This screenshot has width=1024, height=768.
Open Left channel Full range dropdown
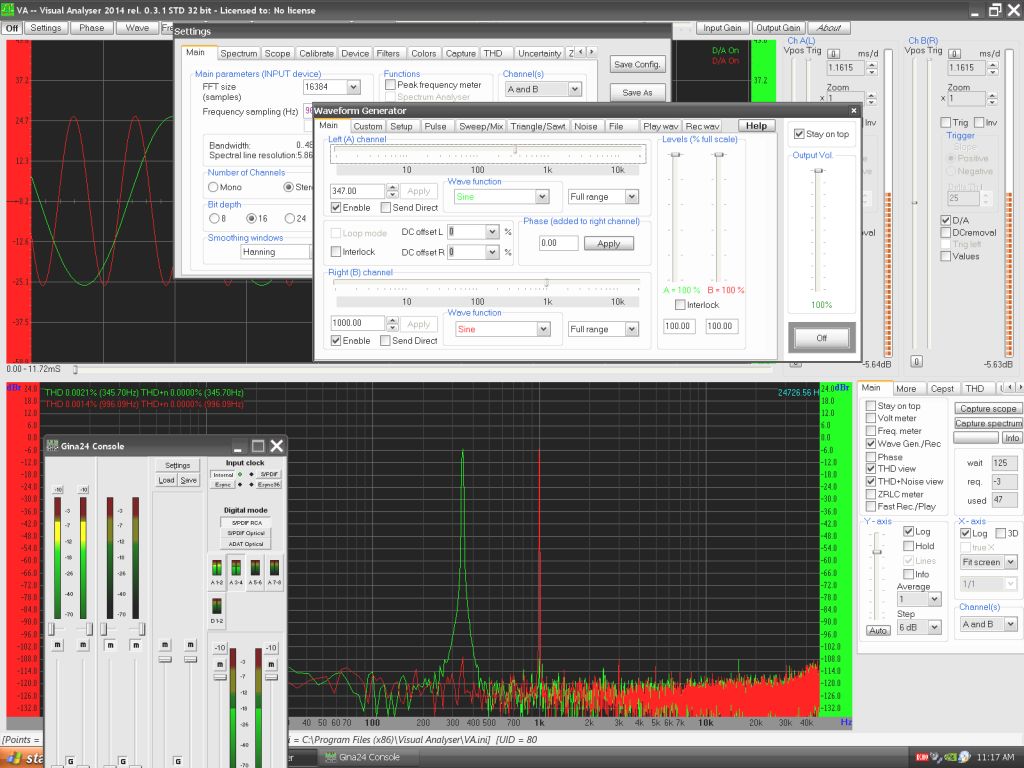click(631, 197)
